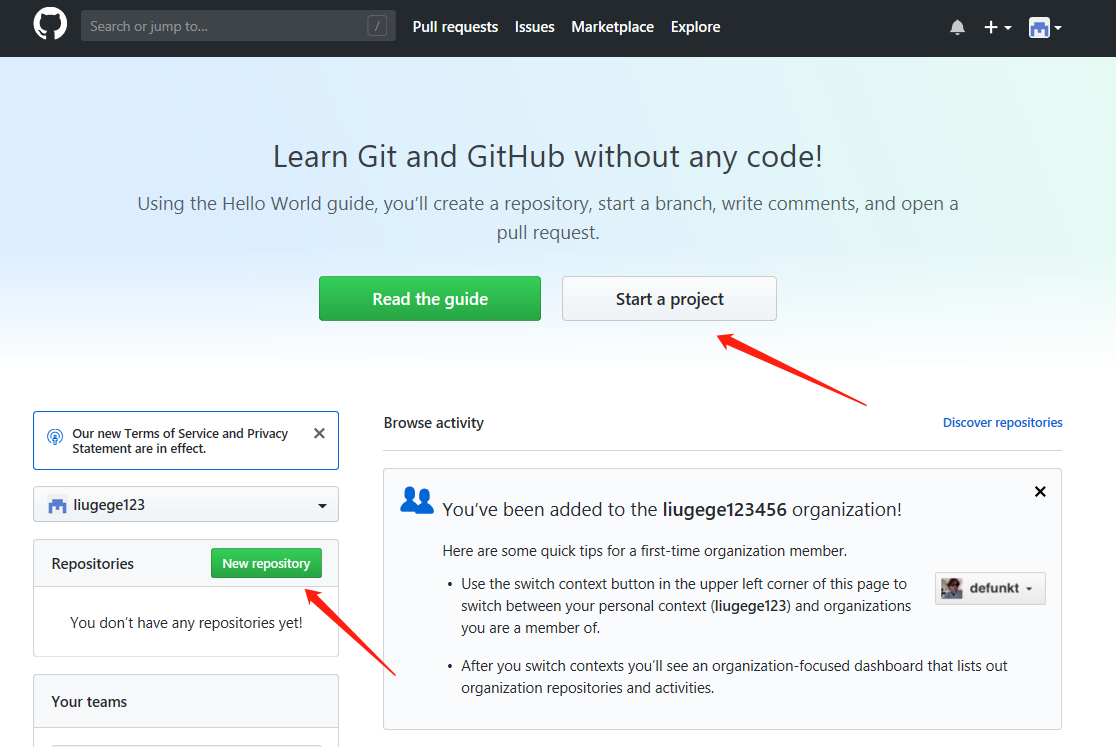Image resolution: width=1116 pixels, height=747 pixels.
Task: Follow the Discover repositories link
Action: click(x=1002, y=423)
